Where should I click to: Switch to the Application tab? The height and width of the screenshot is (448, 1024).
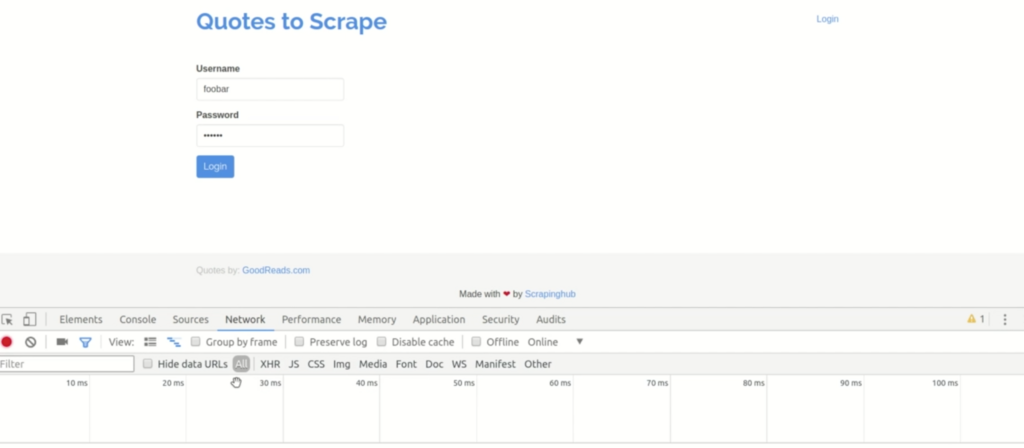[x=439, y=319]
